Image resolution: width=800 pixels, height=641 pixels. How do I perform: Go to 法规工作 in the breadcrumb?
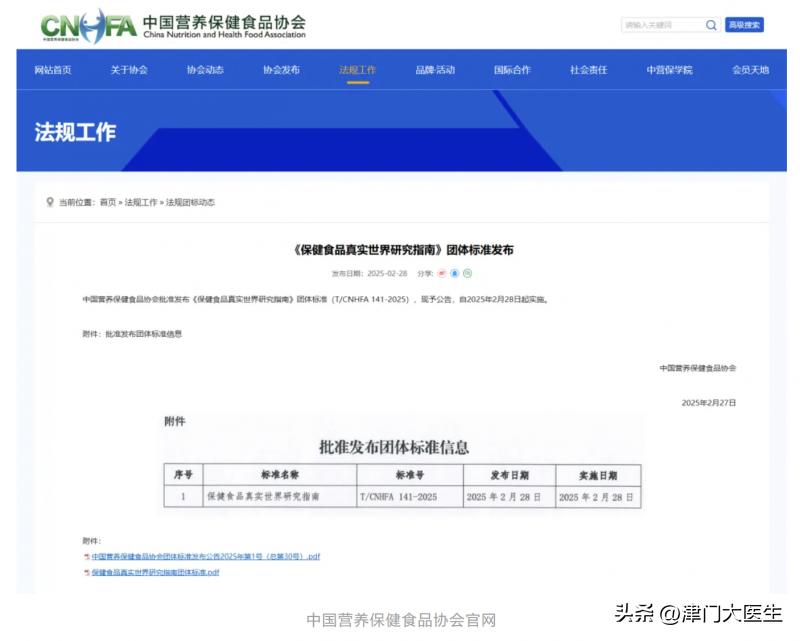pos(141,203)
